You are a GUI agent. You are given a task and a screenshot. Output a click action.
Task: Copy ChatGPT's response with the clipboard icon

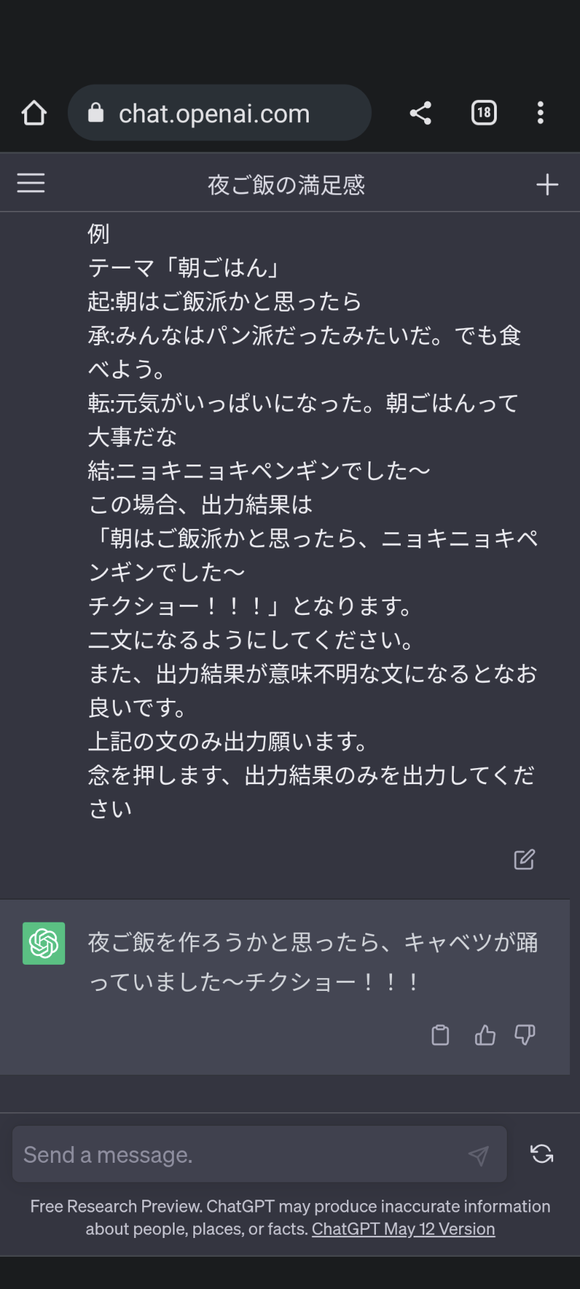(440, 1035)
